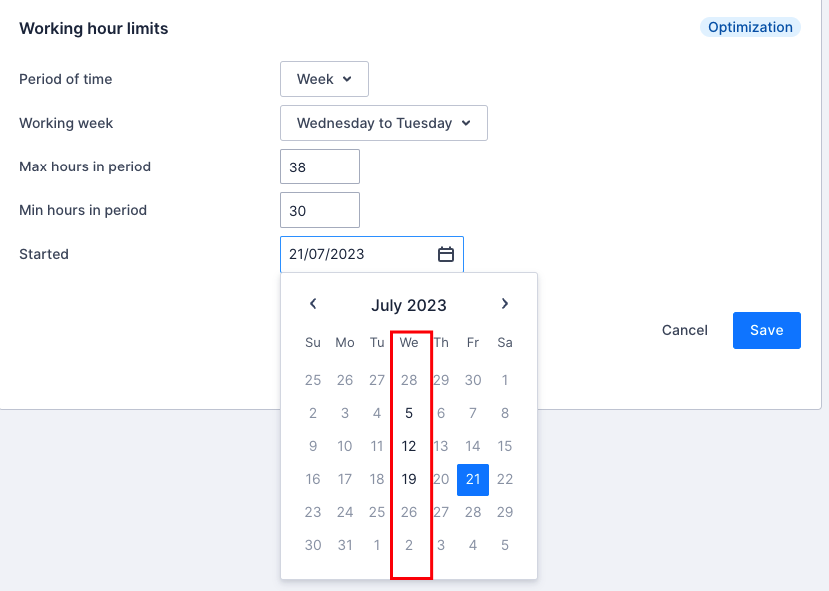Open the Period of time Week dropdown
The image size is (829, 591).
pos(324,78)
